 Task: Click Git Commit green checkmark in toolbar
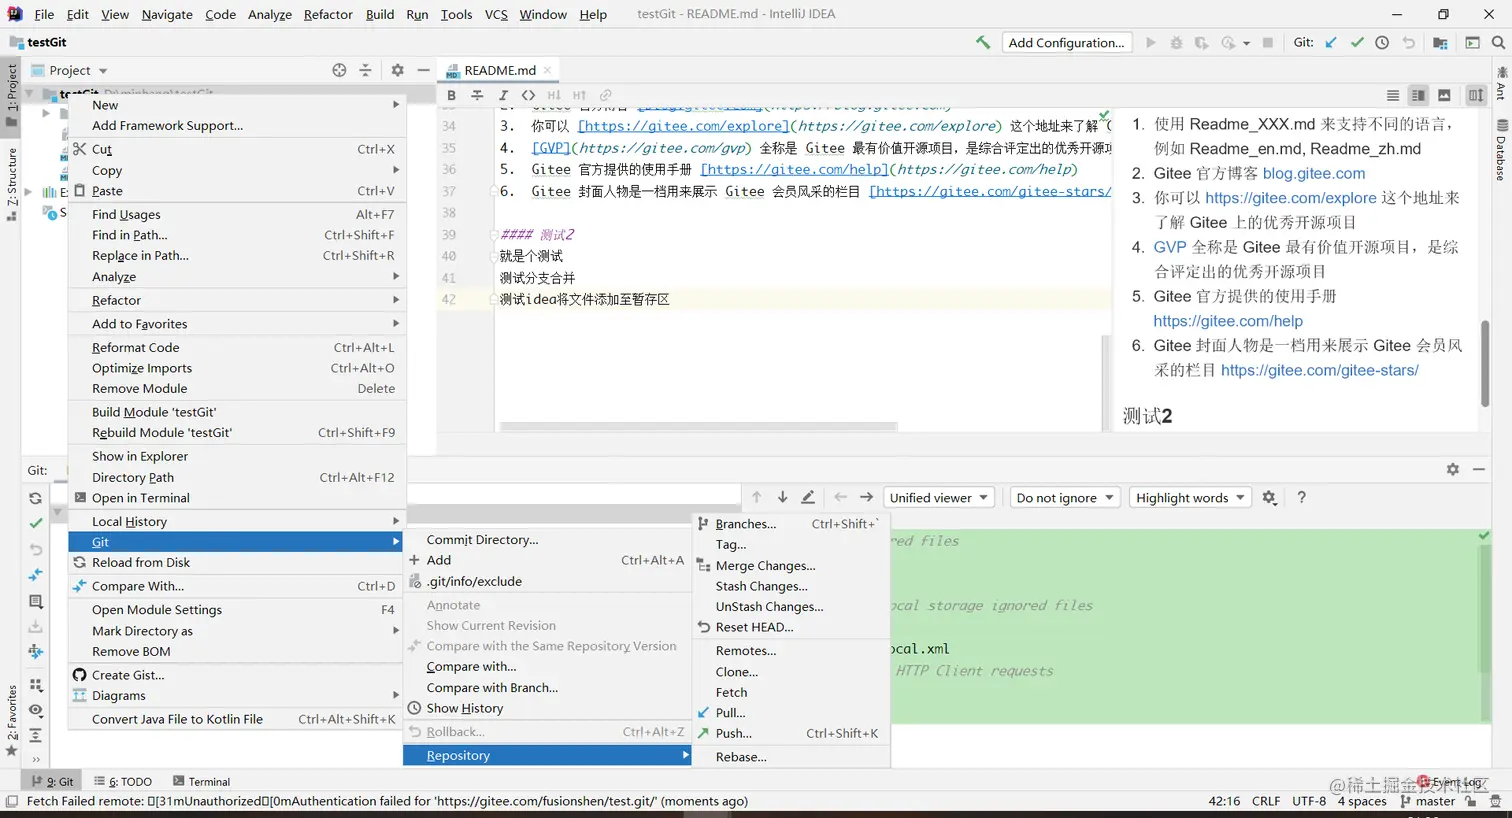coord(1356,42)
